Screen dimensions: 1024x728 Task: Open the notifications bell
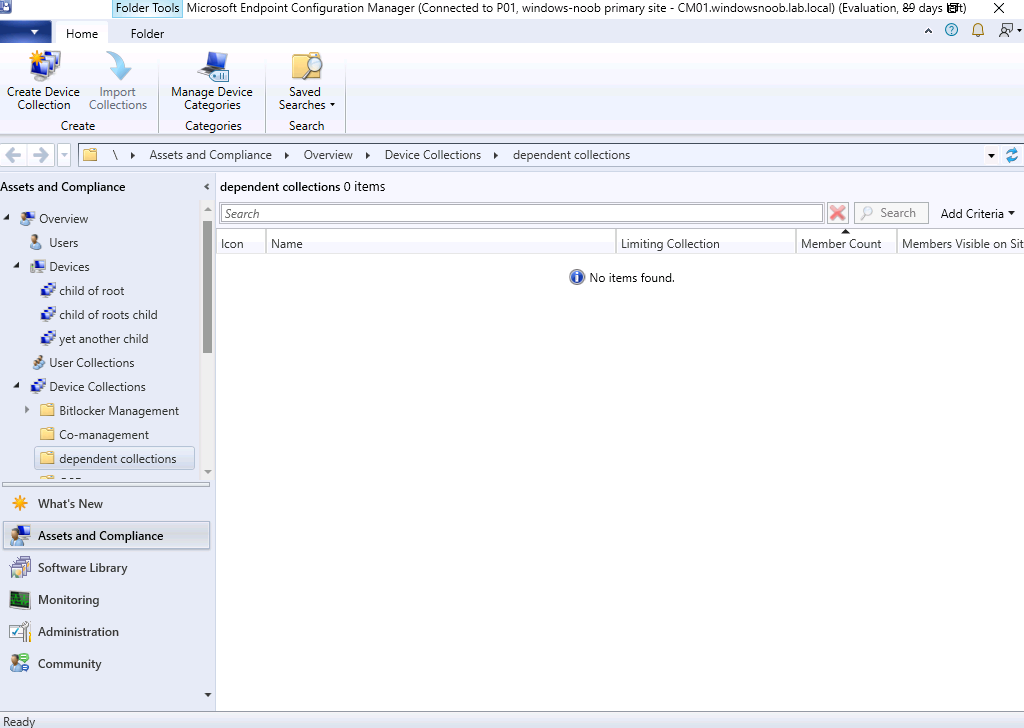(978, 30)
